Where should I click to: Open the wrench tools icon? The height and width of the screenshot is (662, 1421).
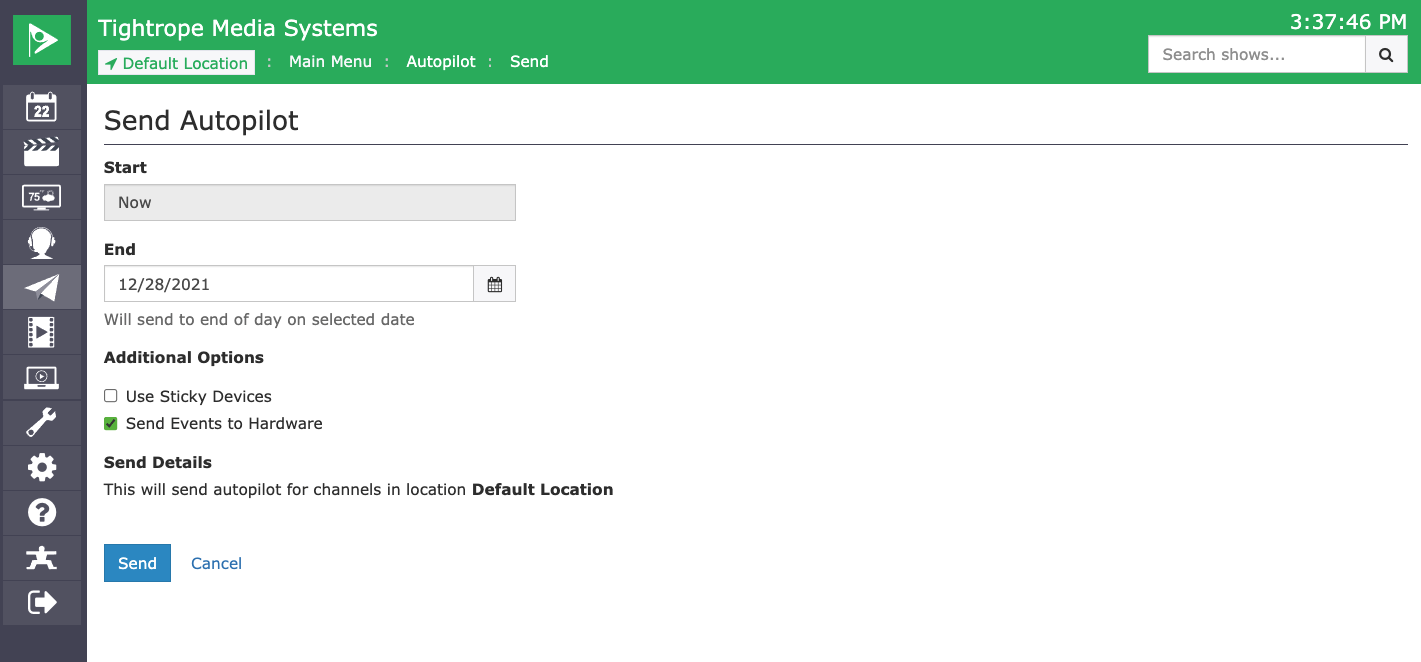point(42,422)
